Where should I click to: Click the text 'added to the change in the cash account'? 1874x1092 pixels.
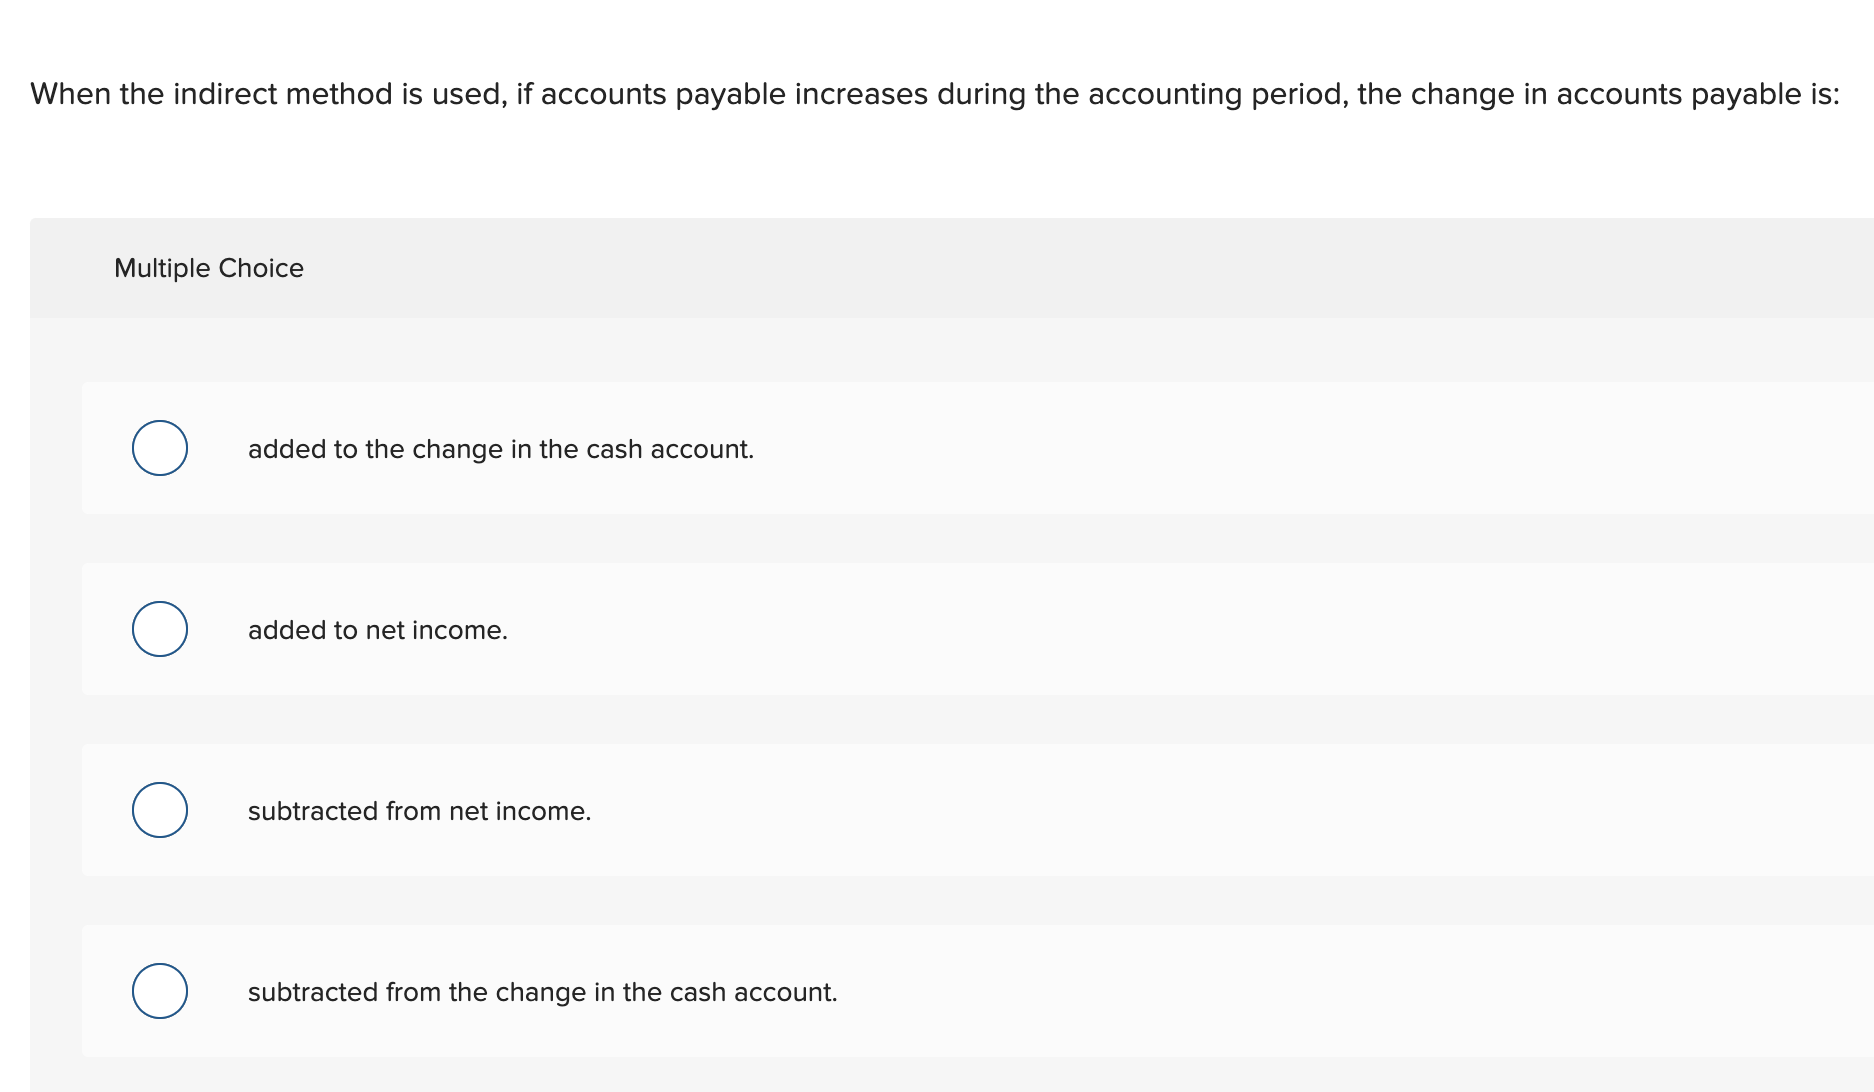point(501,448)
